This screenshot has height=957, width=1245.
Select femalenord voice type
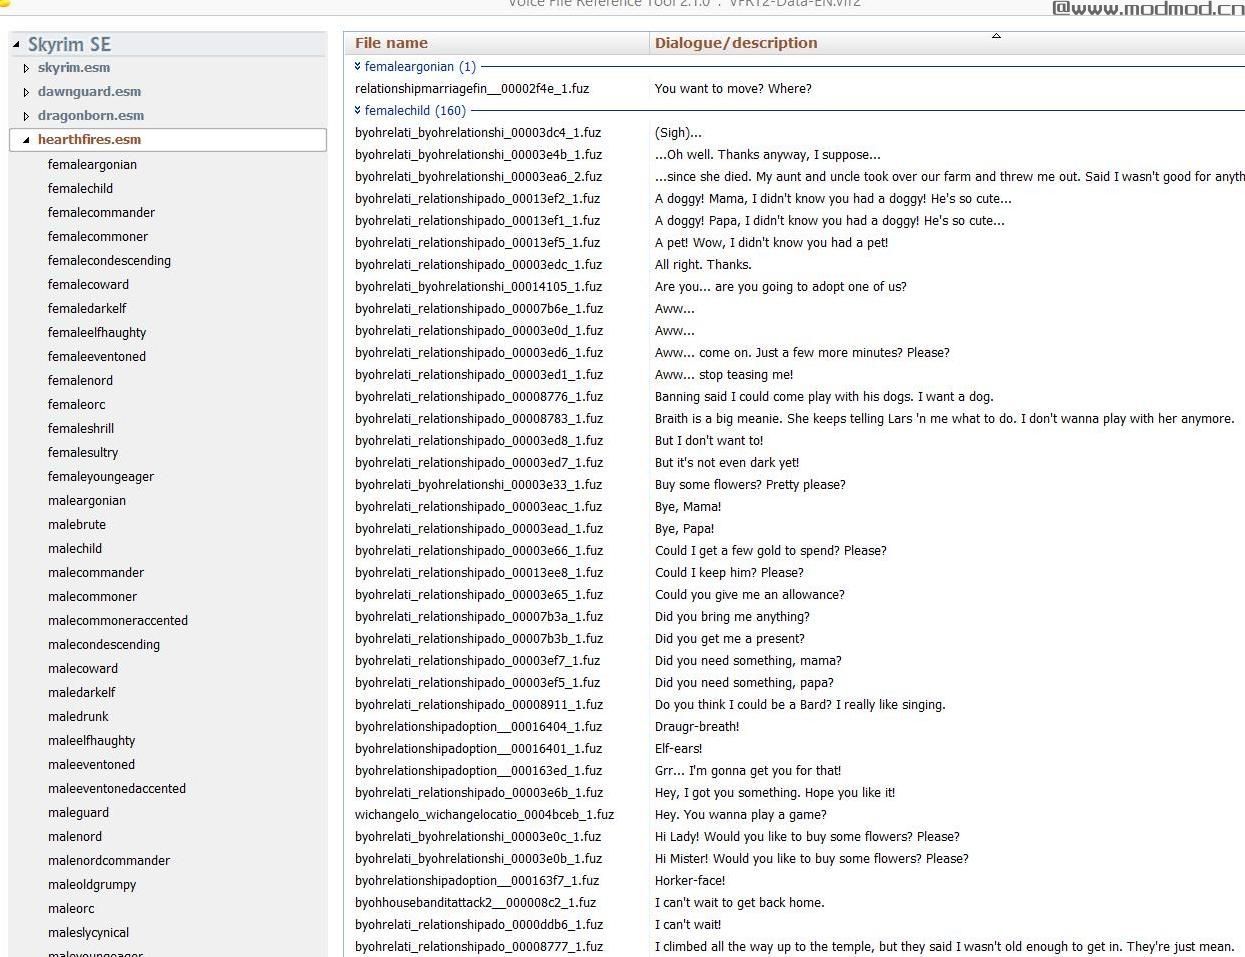tap(80, 380)
